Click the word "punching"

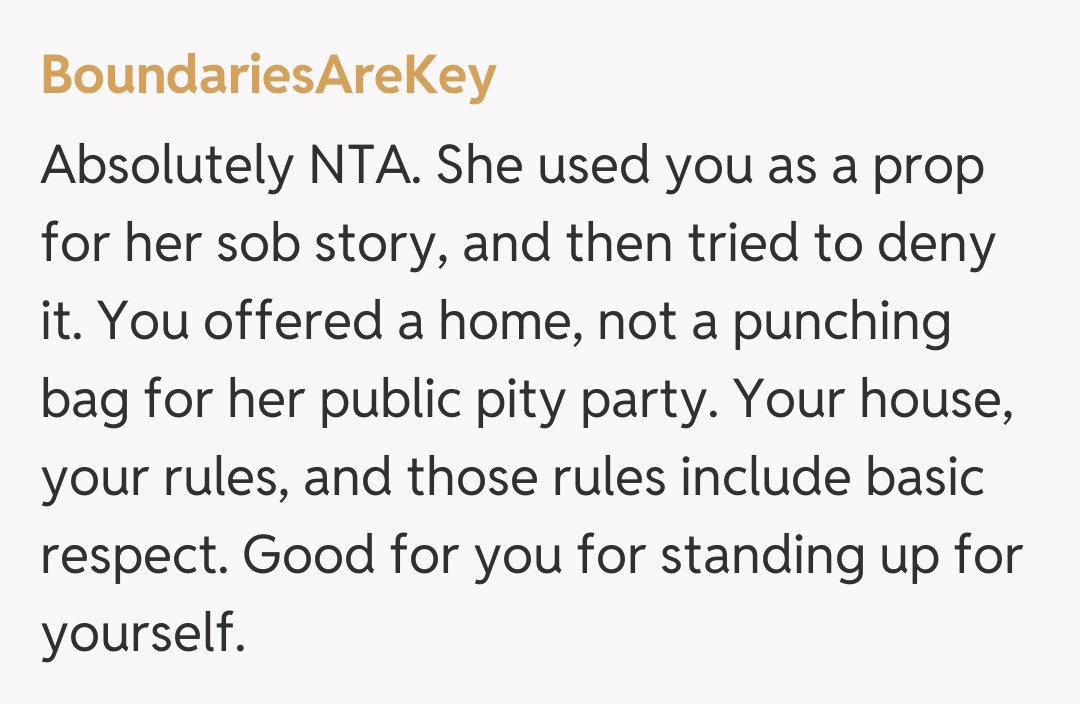pyautogui.click(x=841, y=324)
